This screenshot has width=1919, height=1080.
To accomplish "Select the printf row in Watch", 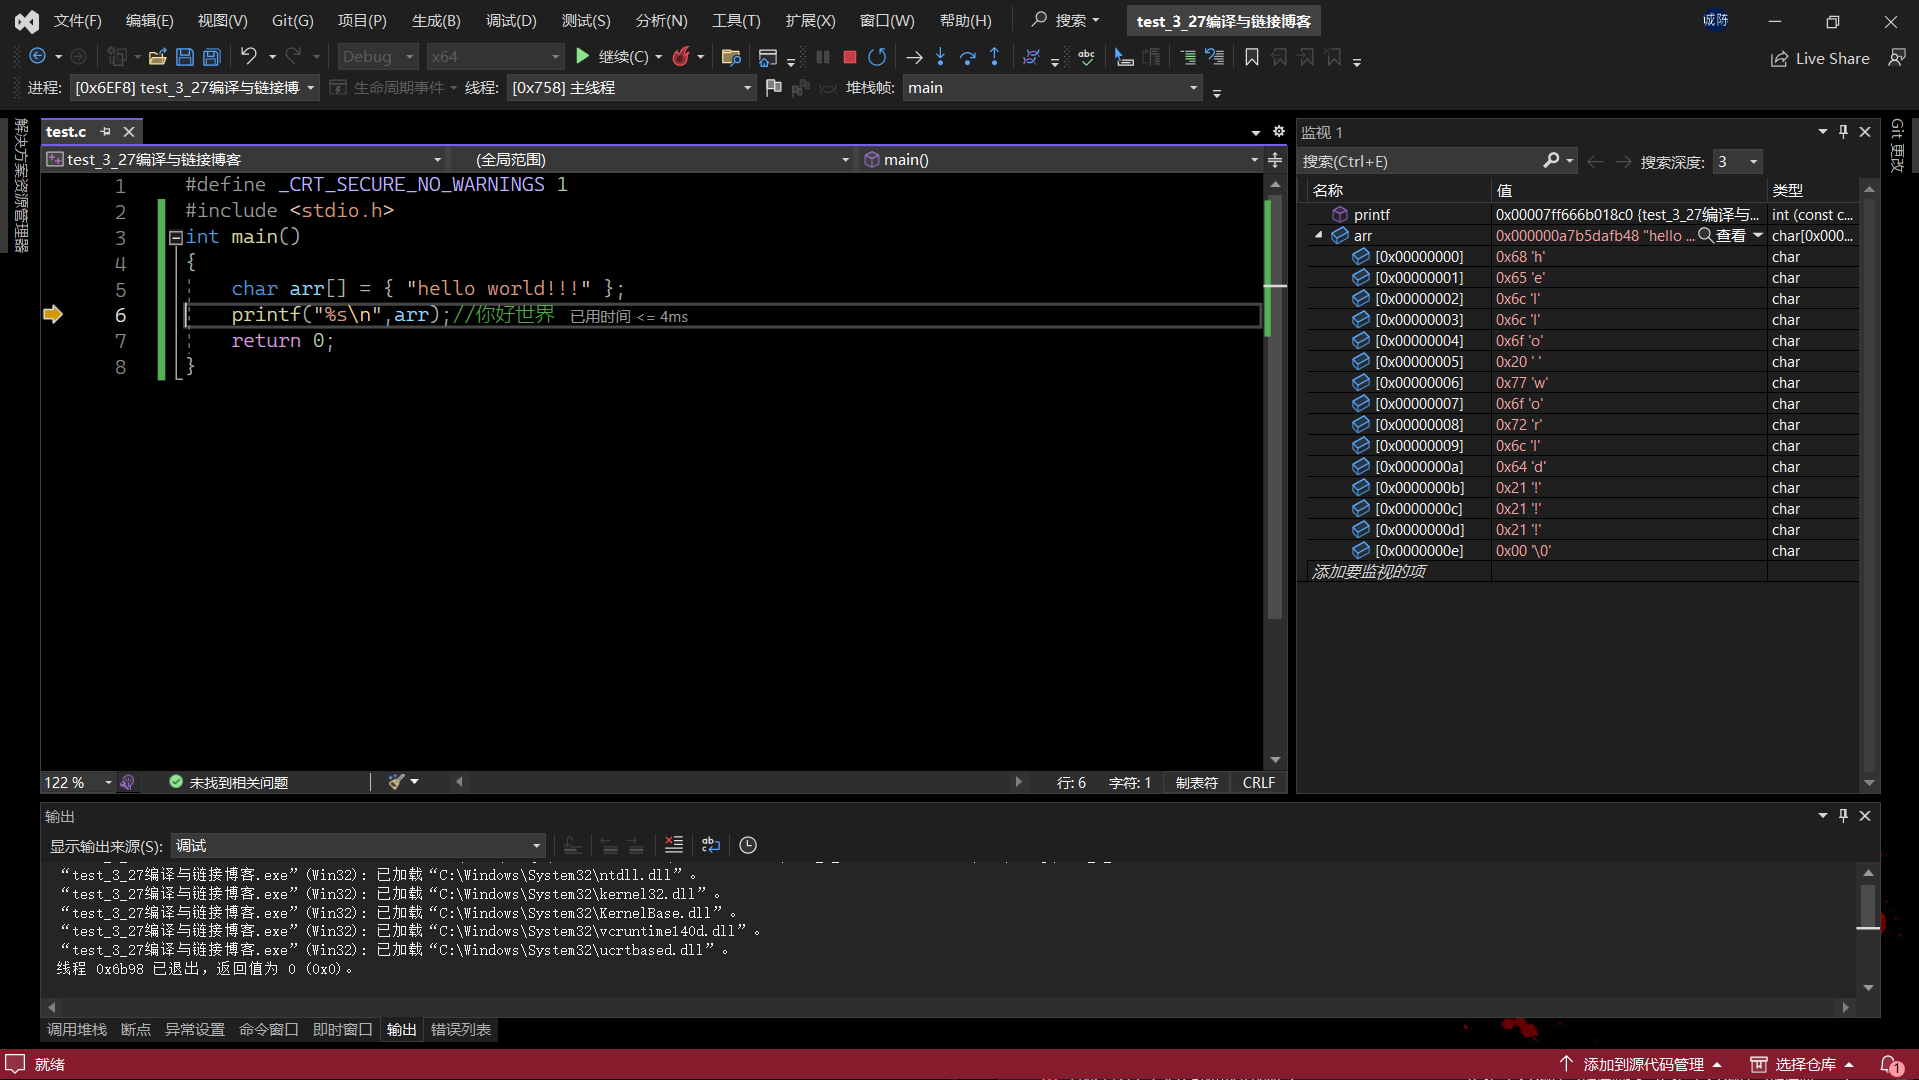I will pos(1583,214).
